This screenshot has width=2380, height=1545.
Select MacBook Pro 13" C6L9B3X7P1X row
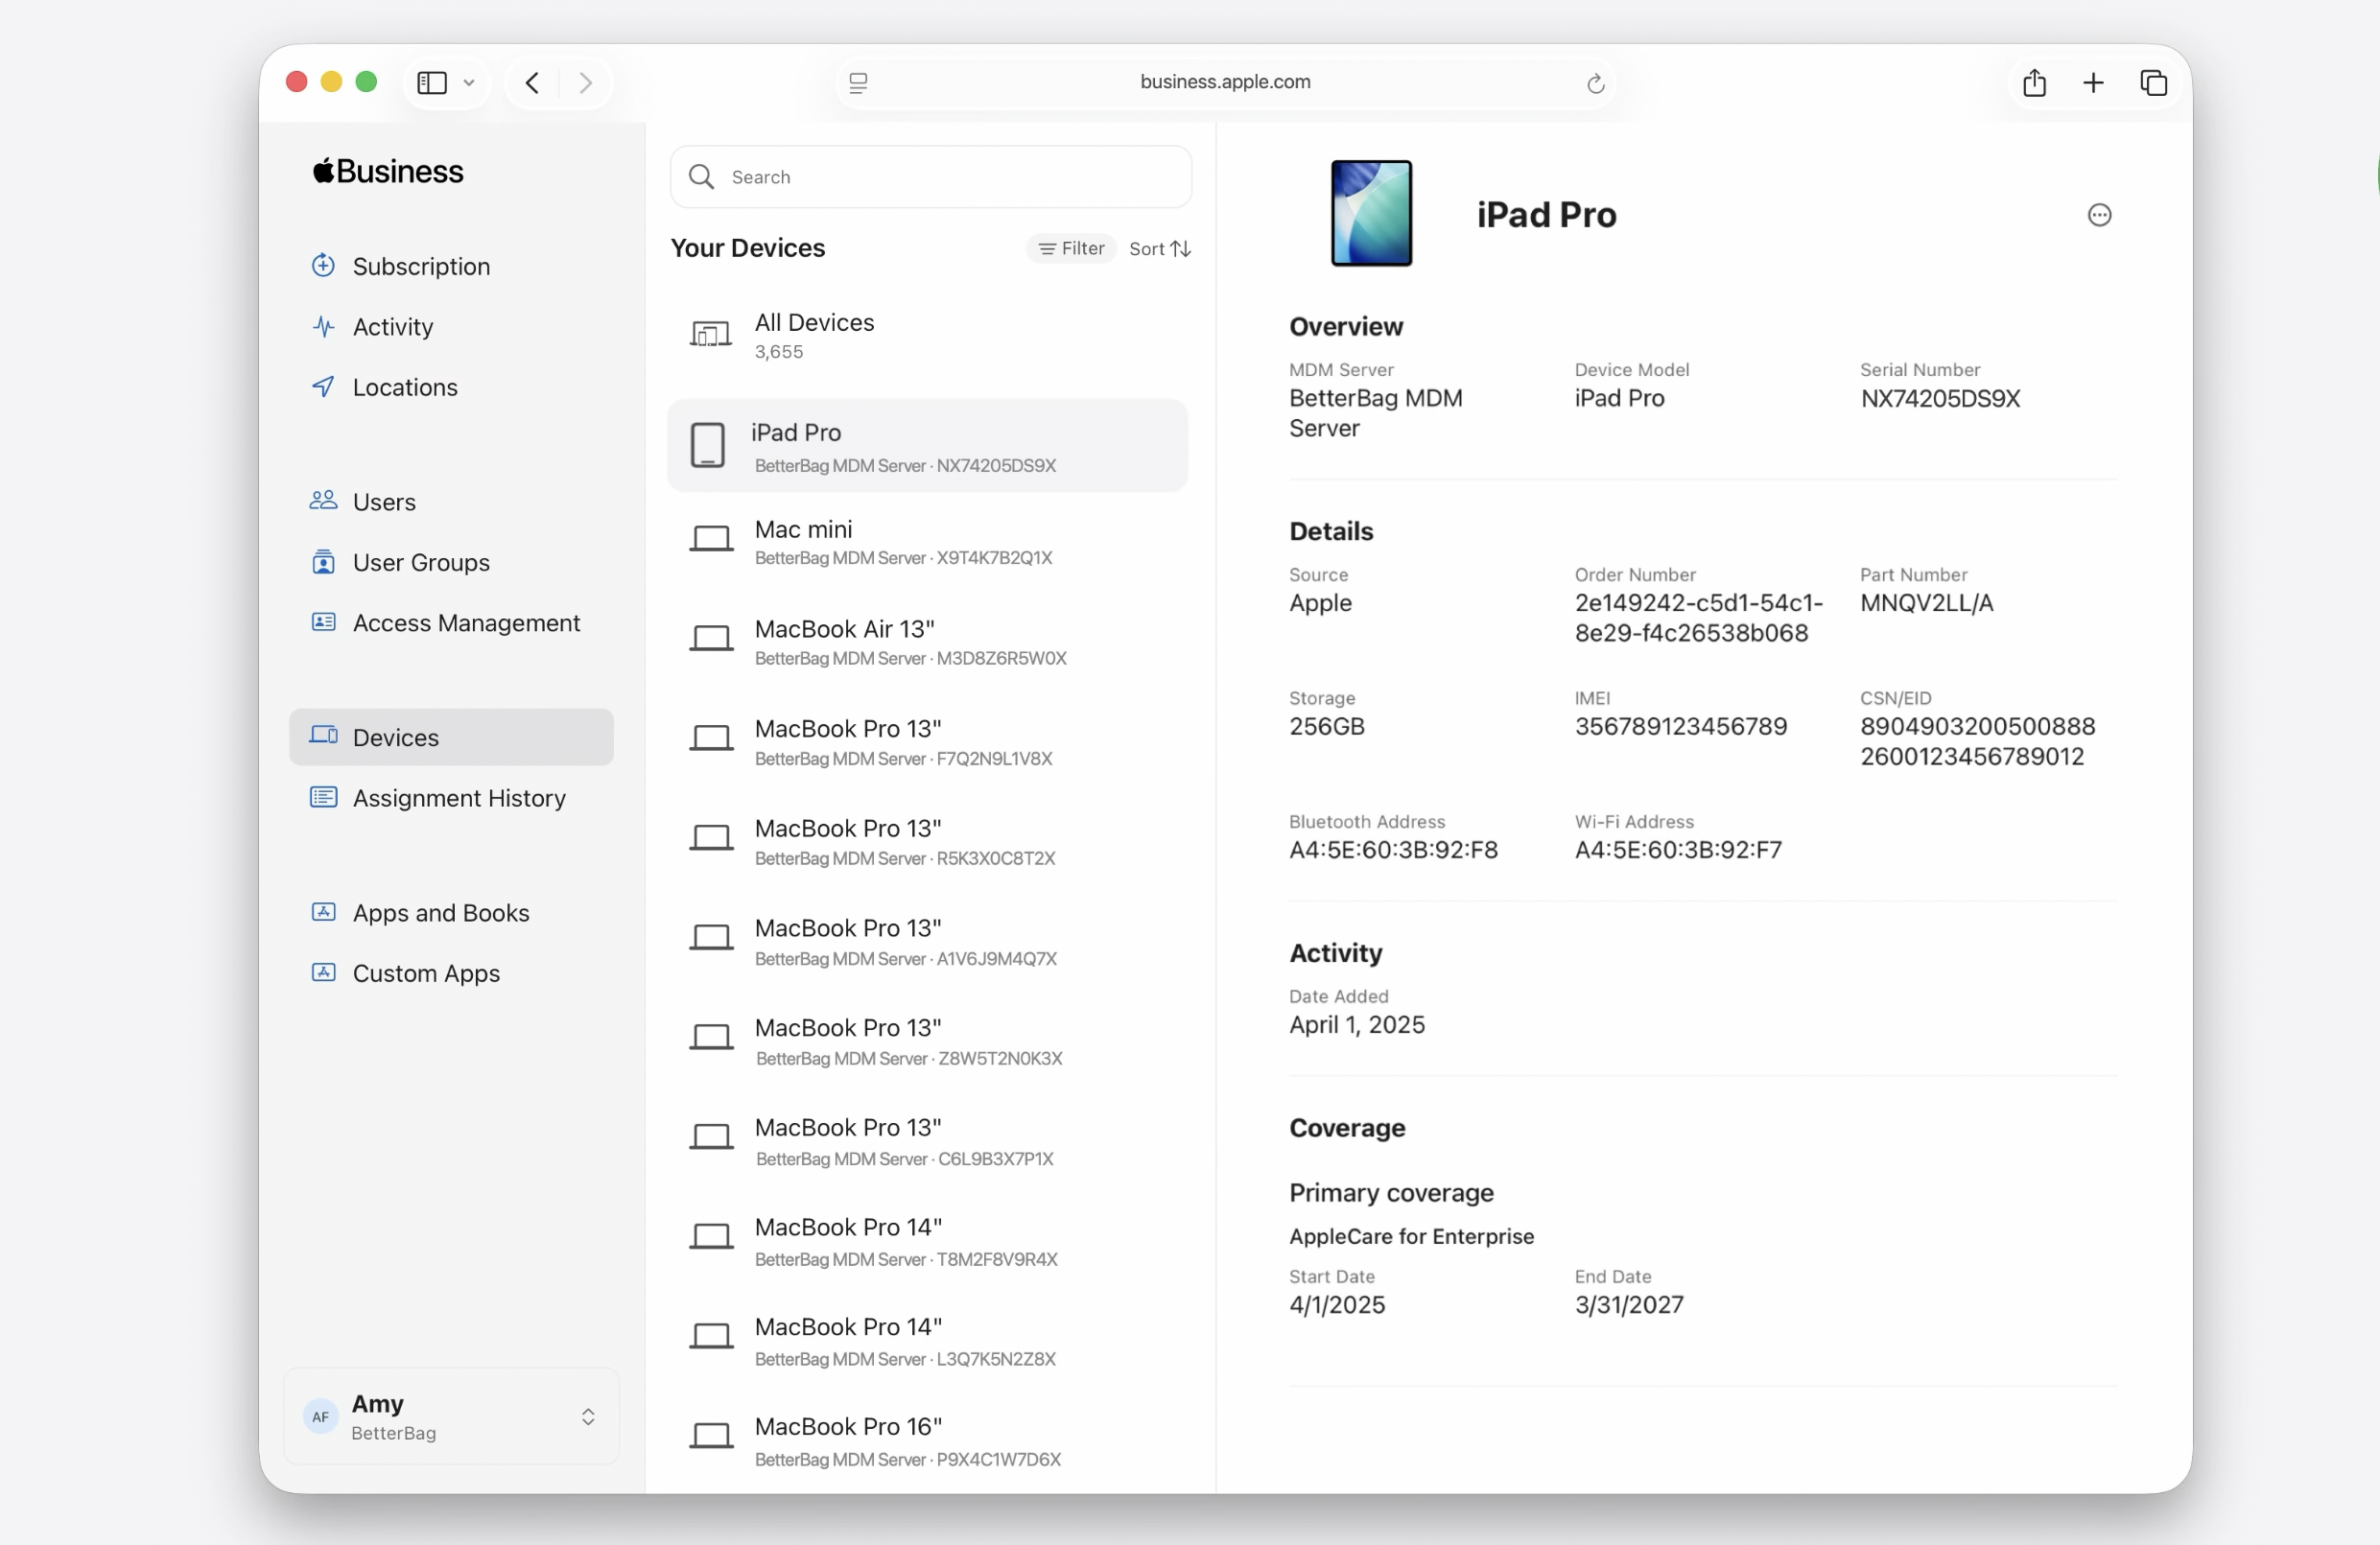(x=928, y=1141)
